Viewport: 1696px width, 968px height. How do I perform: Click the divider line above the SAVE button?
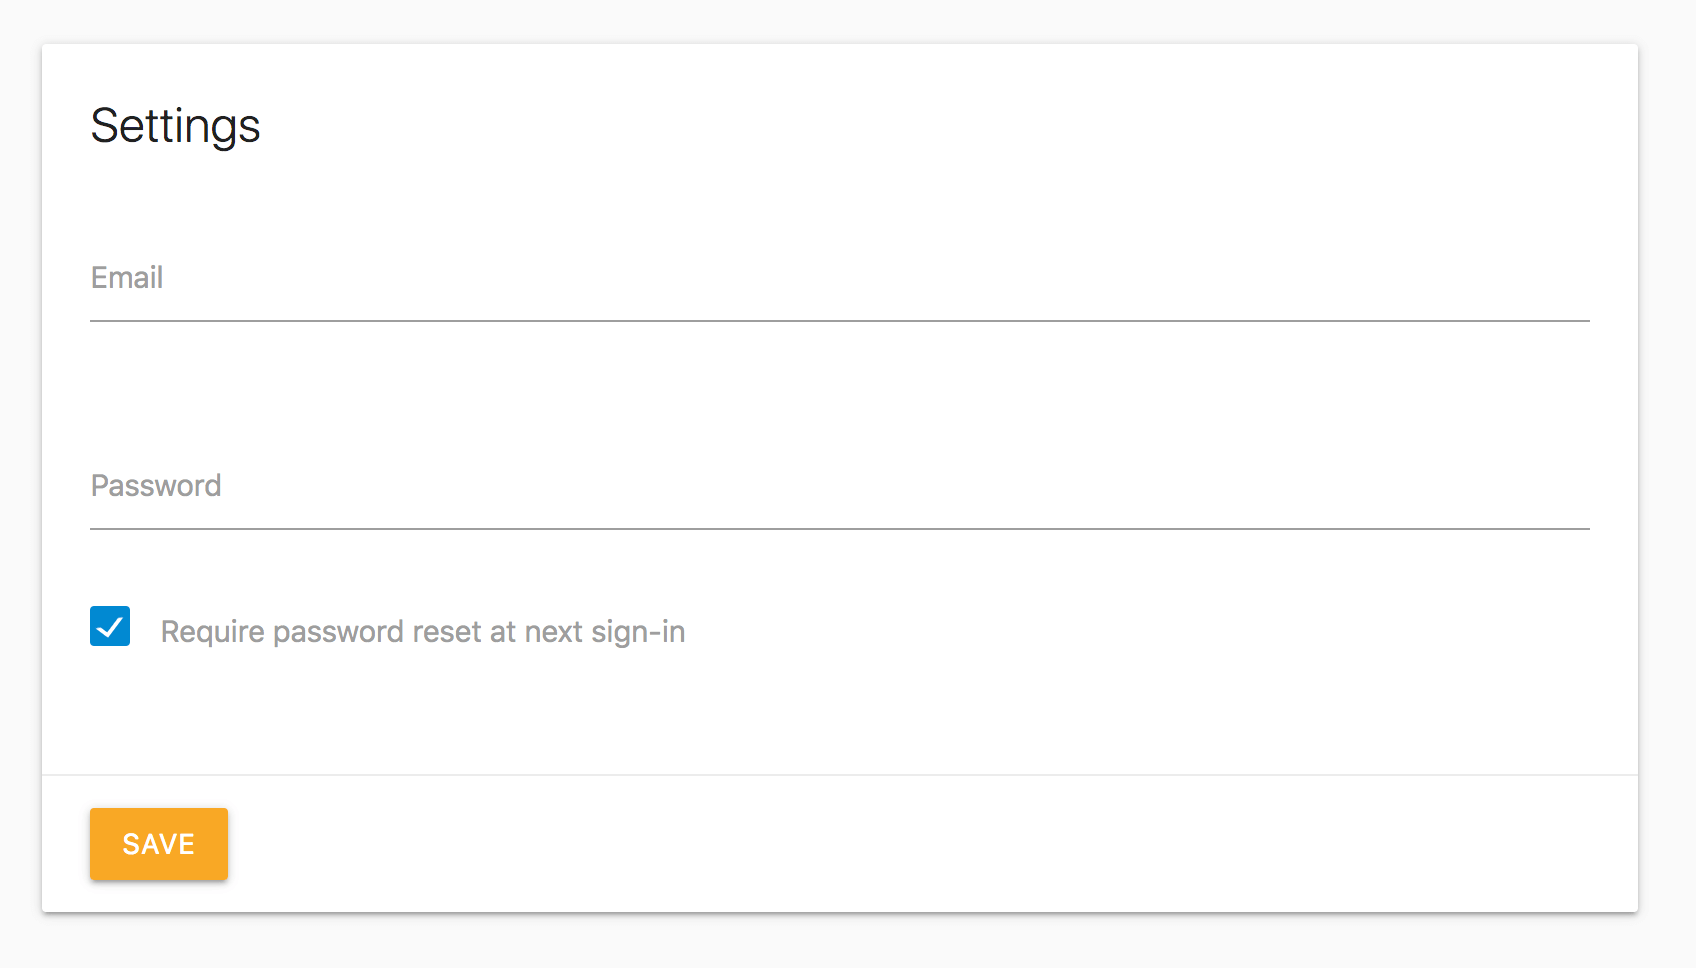click(840, 775)
